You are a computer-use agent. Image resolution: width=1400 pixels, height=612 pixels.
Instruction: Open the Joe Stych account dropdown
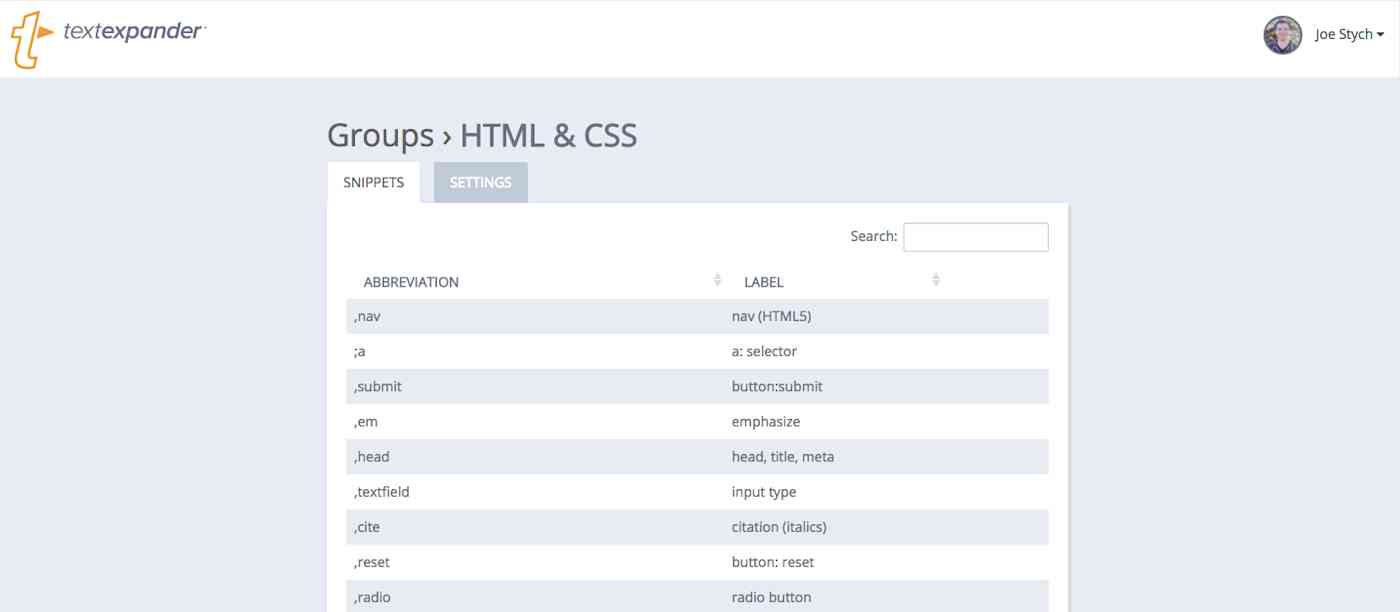(1349, 33)
